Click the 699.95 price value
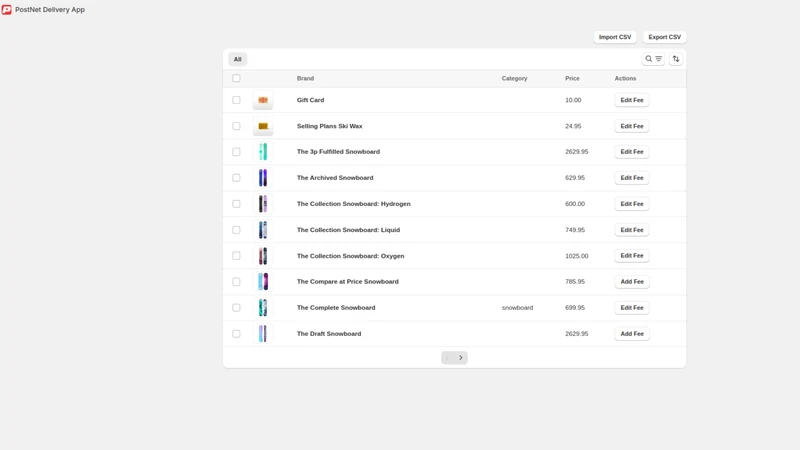 tap(575, 308)
